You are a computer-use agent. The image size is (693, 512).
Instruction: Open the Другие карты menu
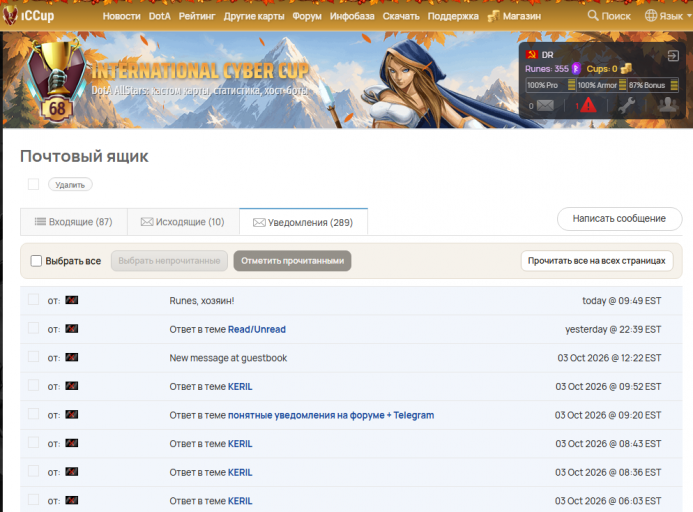[x=254, y=16]
